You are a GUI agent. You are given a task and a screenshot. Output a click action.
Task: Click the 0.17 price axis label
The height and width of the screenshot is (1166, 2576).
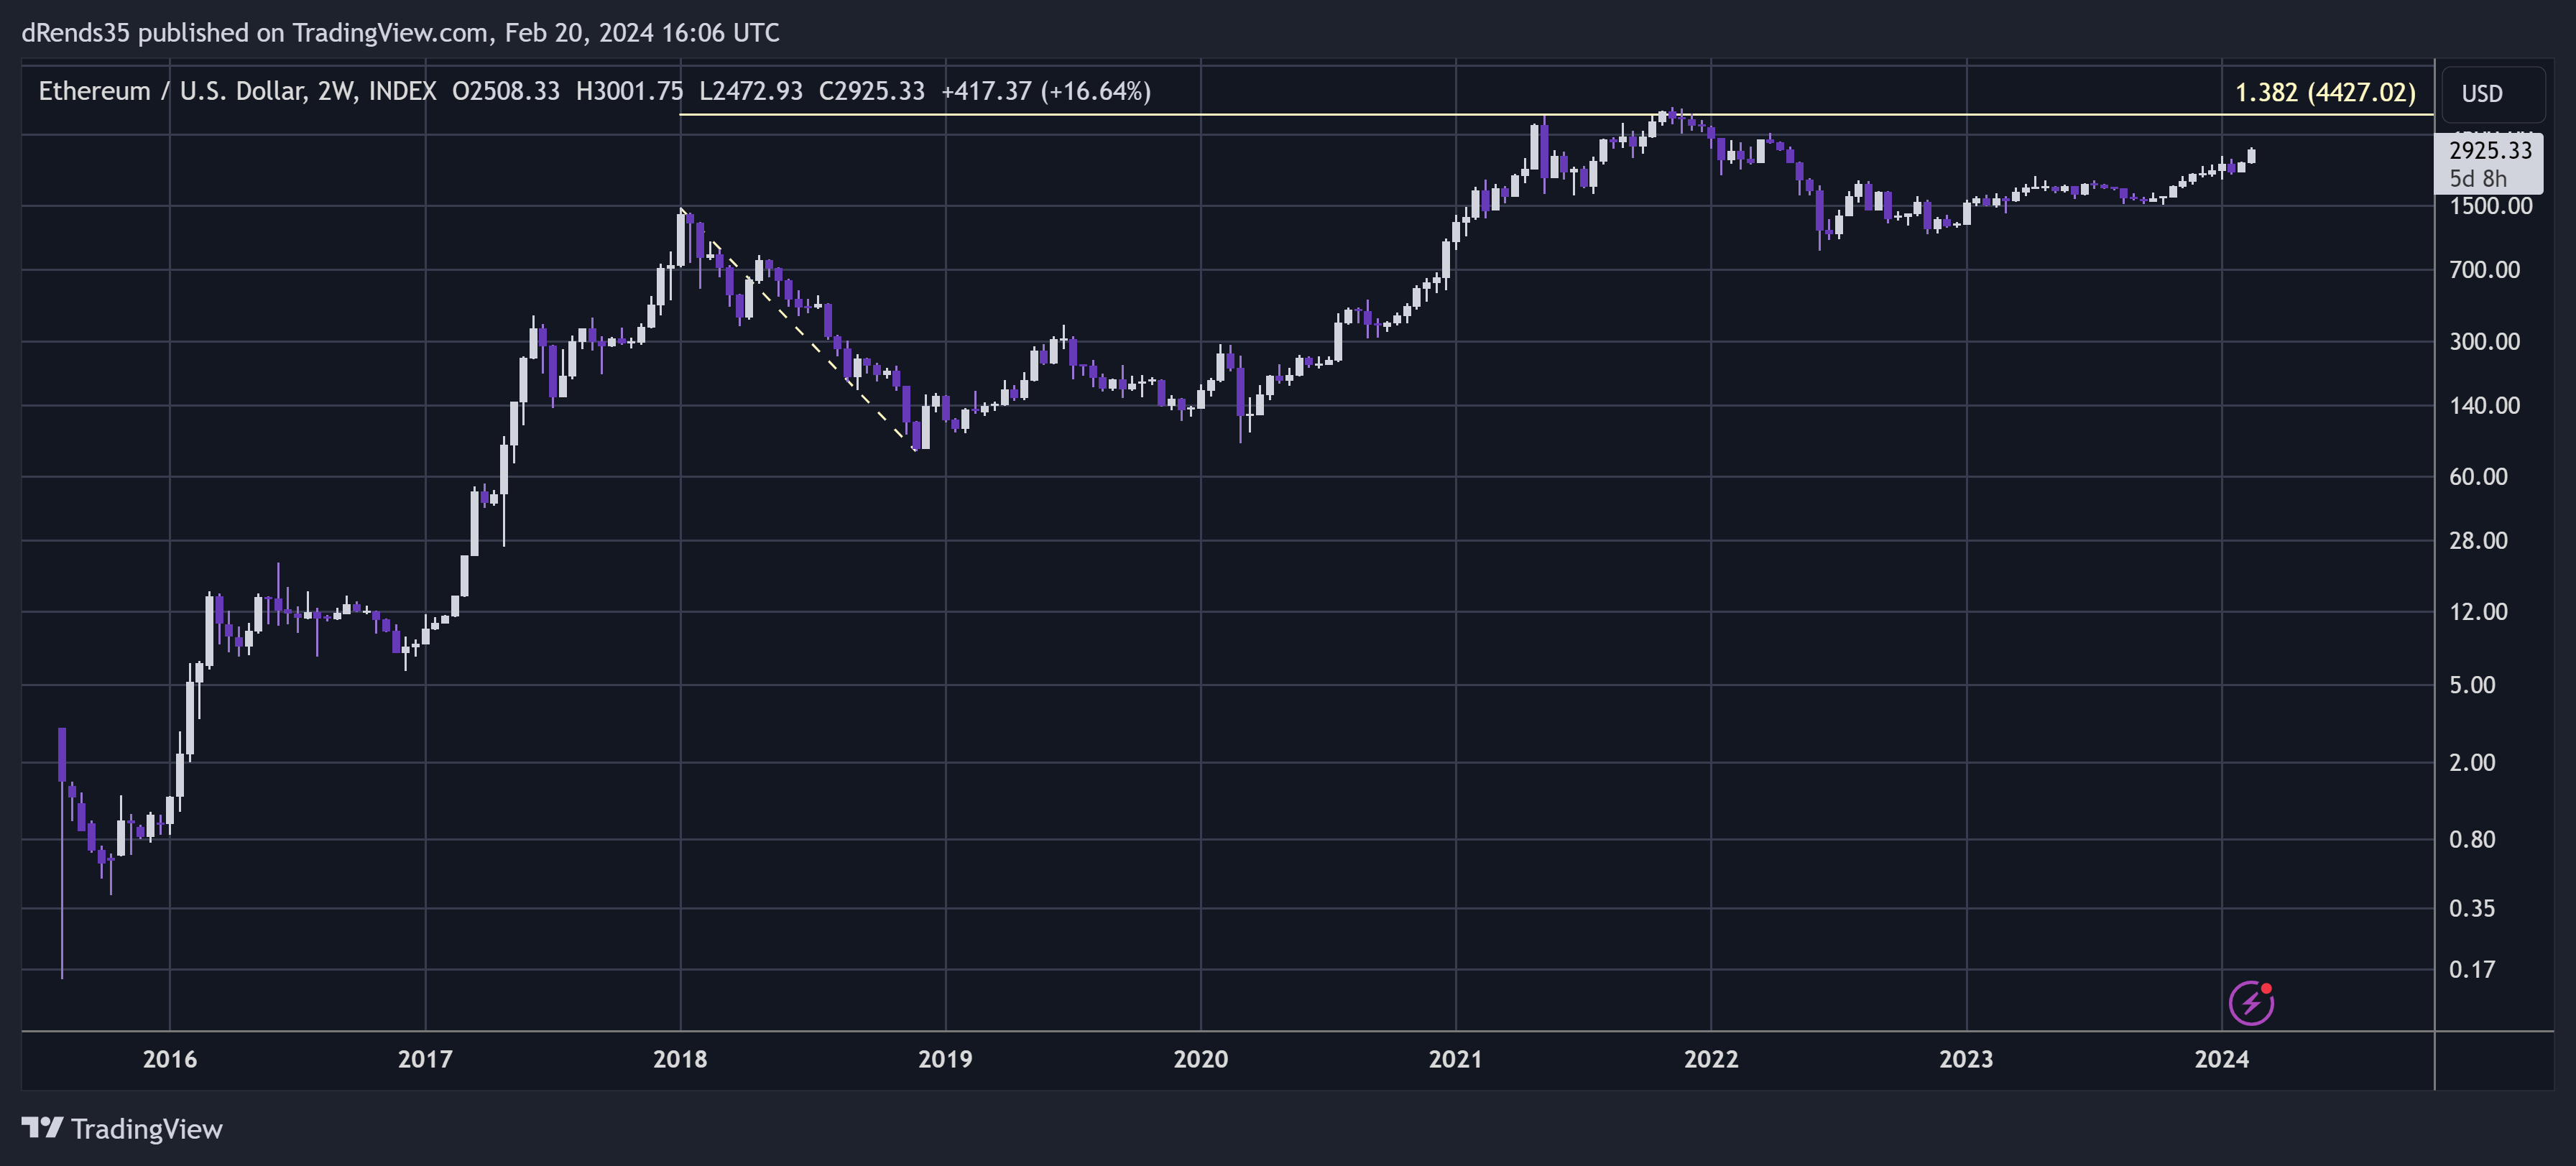2472,969
